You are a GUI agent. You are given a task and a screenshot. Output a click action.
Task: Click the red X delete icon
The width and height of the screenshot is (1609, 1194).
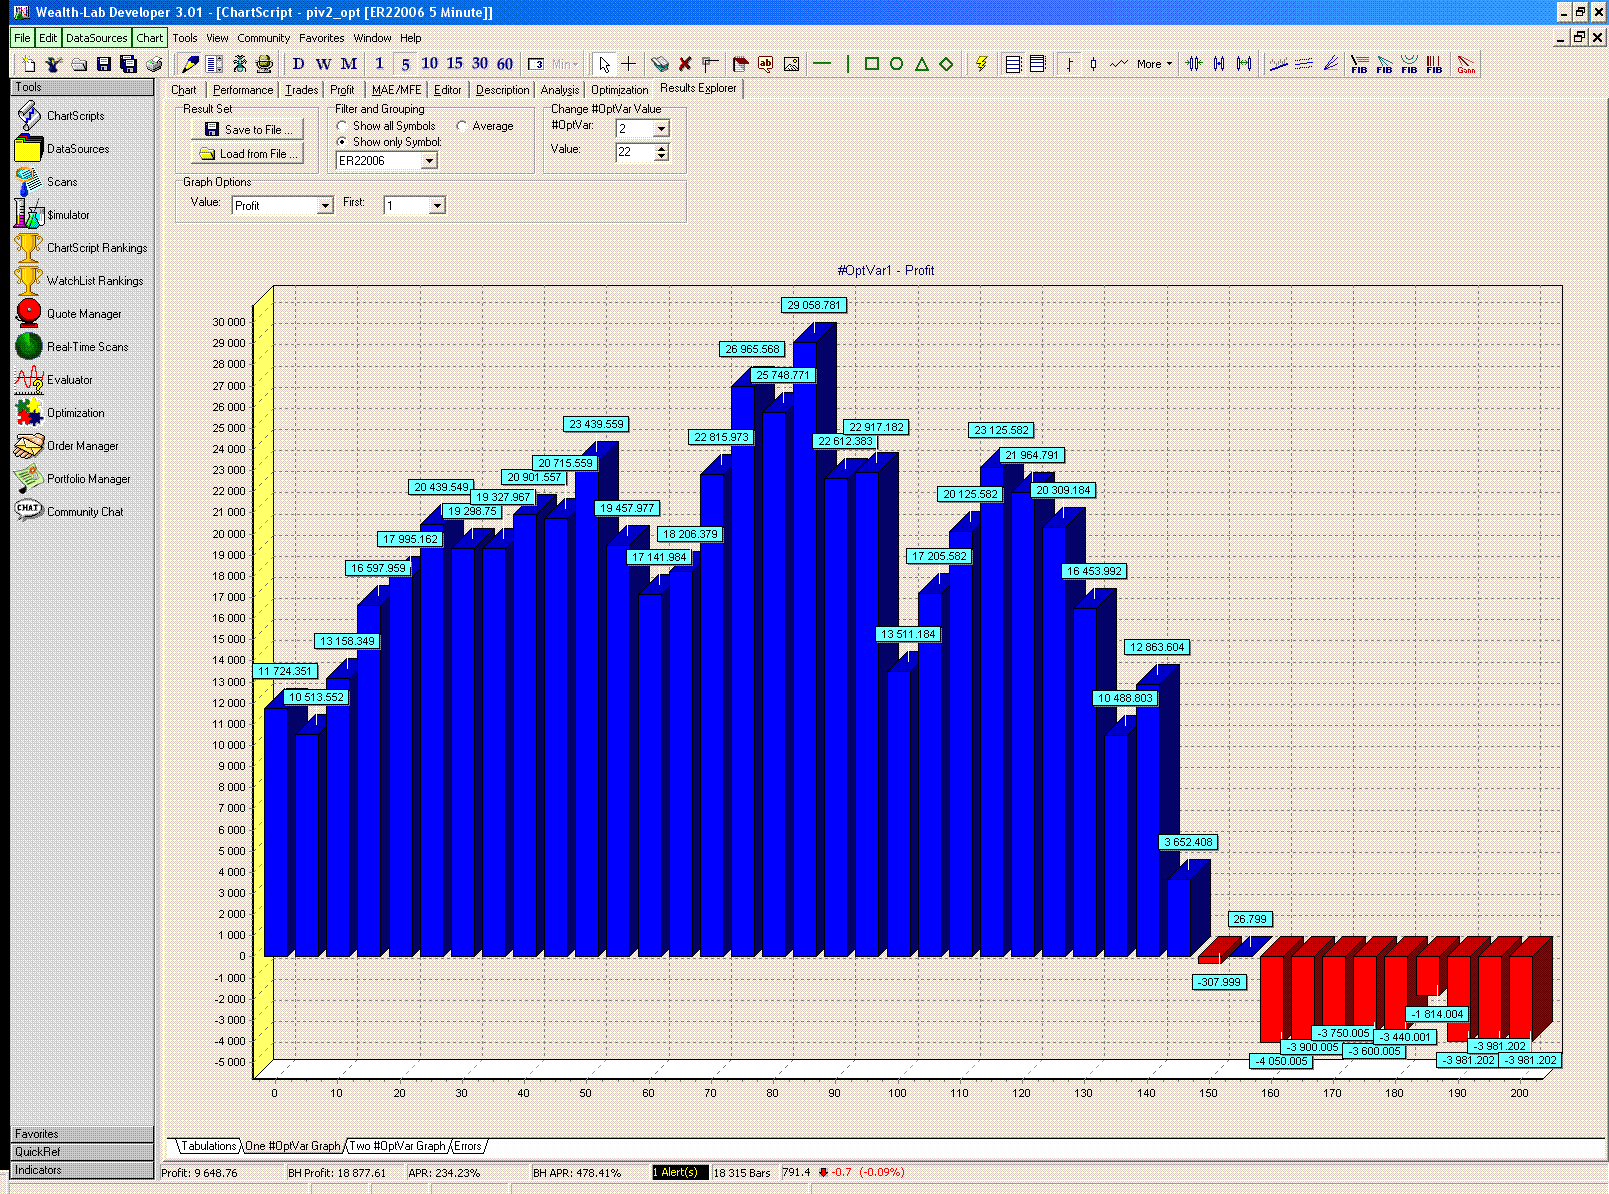685,64
